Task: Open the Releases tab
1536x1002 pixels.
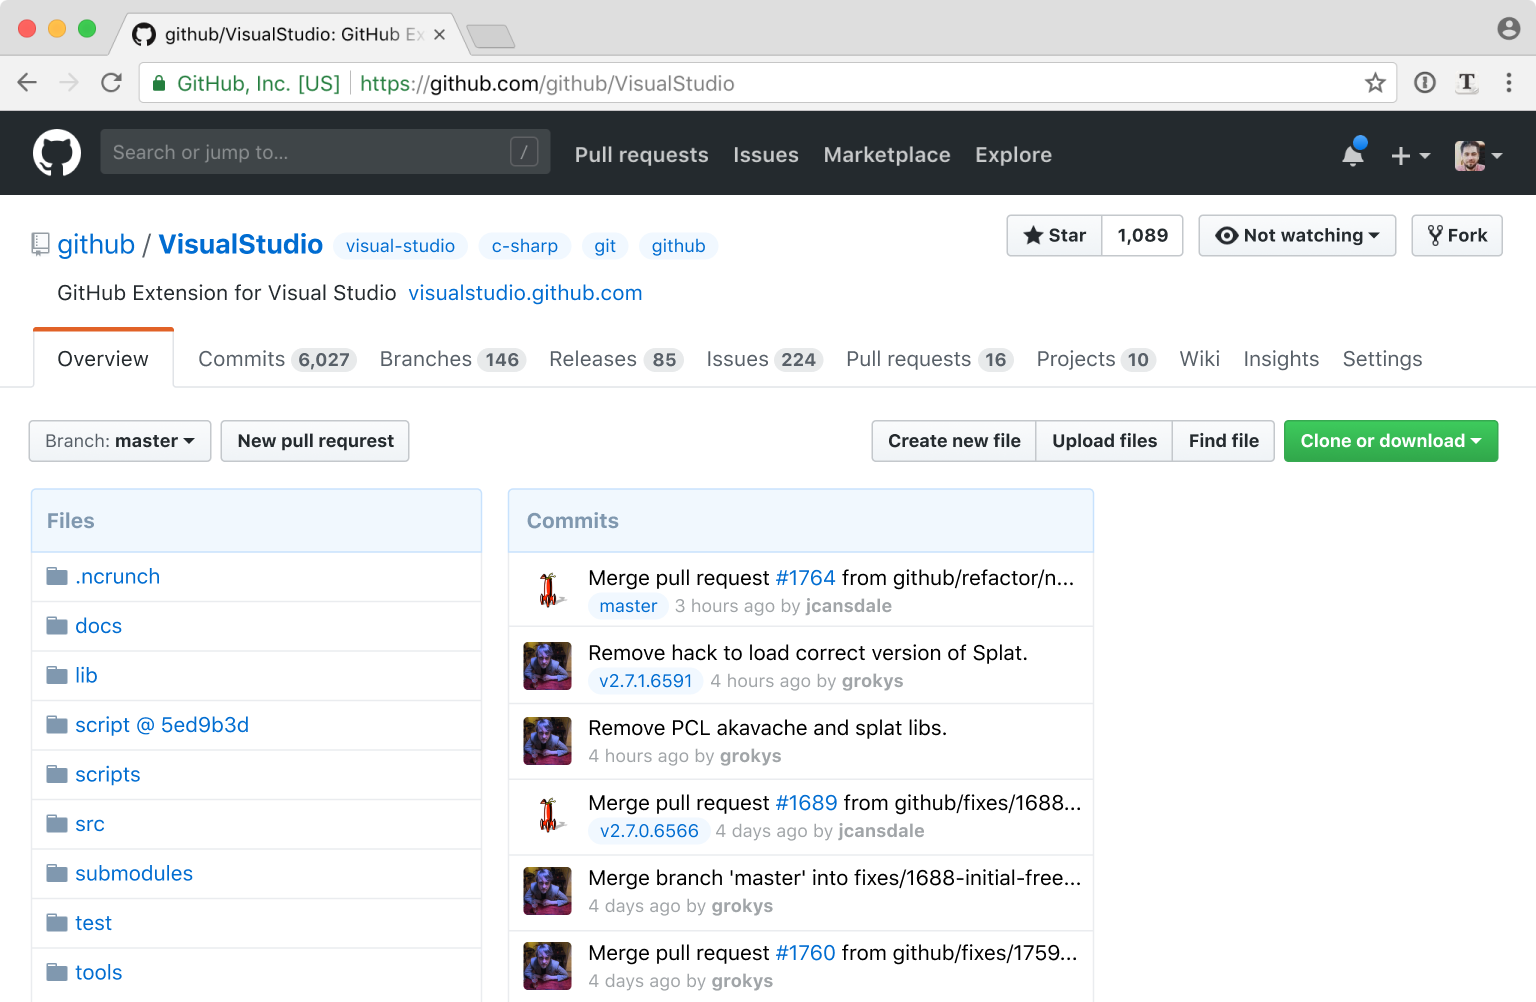Action: tap(614, 359)
